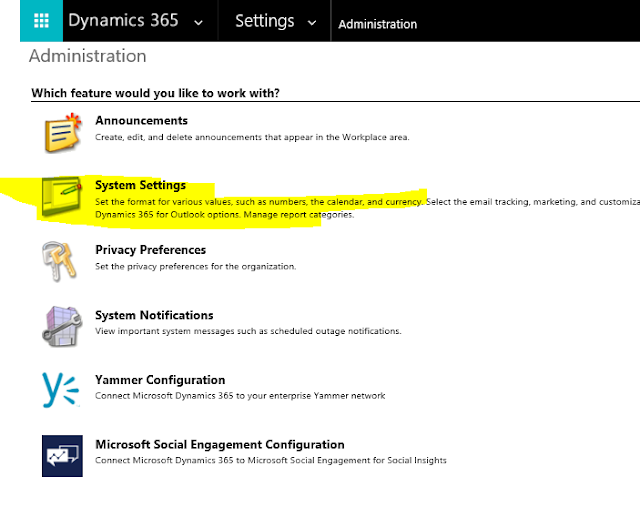
Task: Open the Announcements link
Action: click(141, 120)
